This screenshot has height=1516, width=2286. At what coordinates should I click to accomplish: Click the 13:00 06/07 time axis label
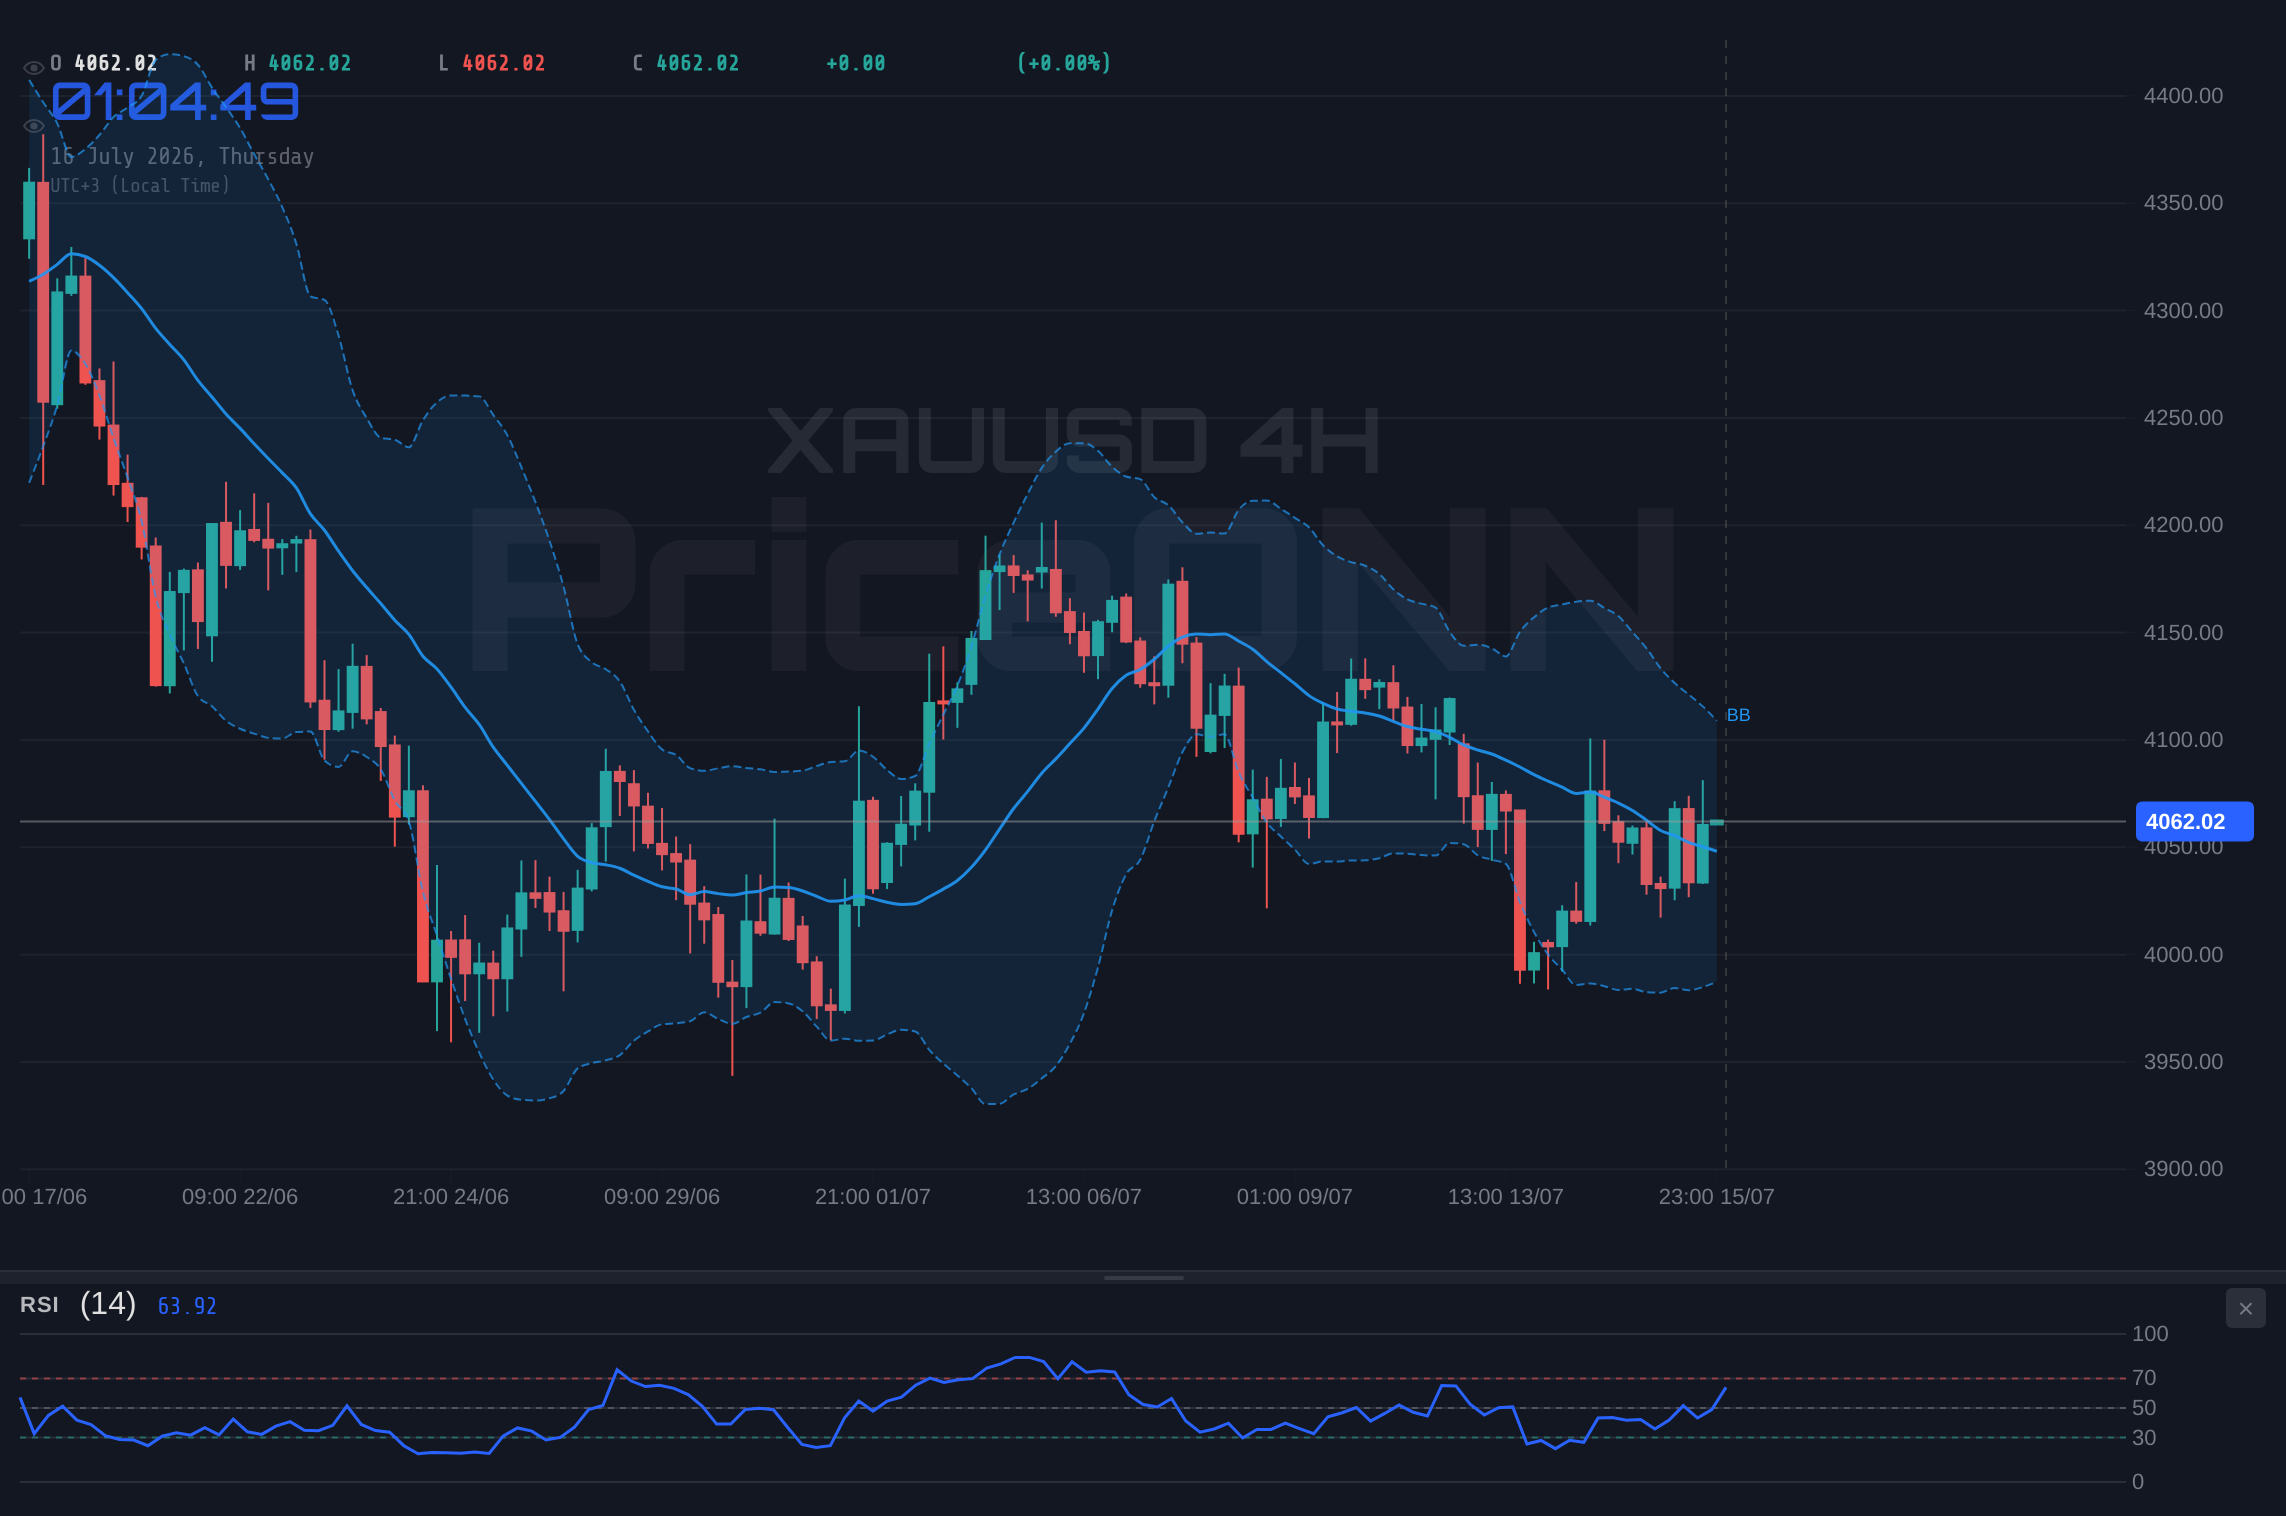(1084, 1197)
